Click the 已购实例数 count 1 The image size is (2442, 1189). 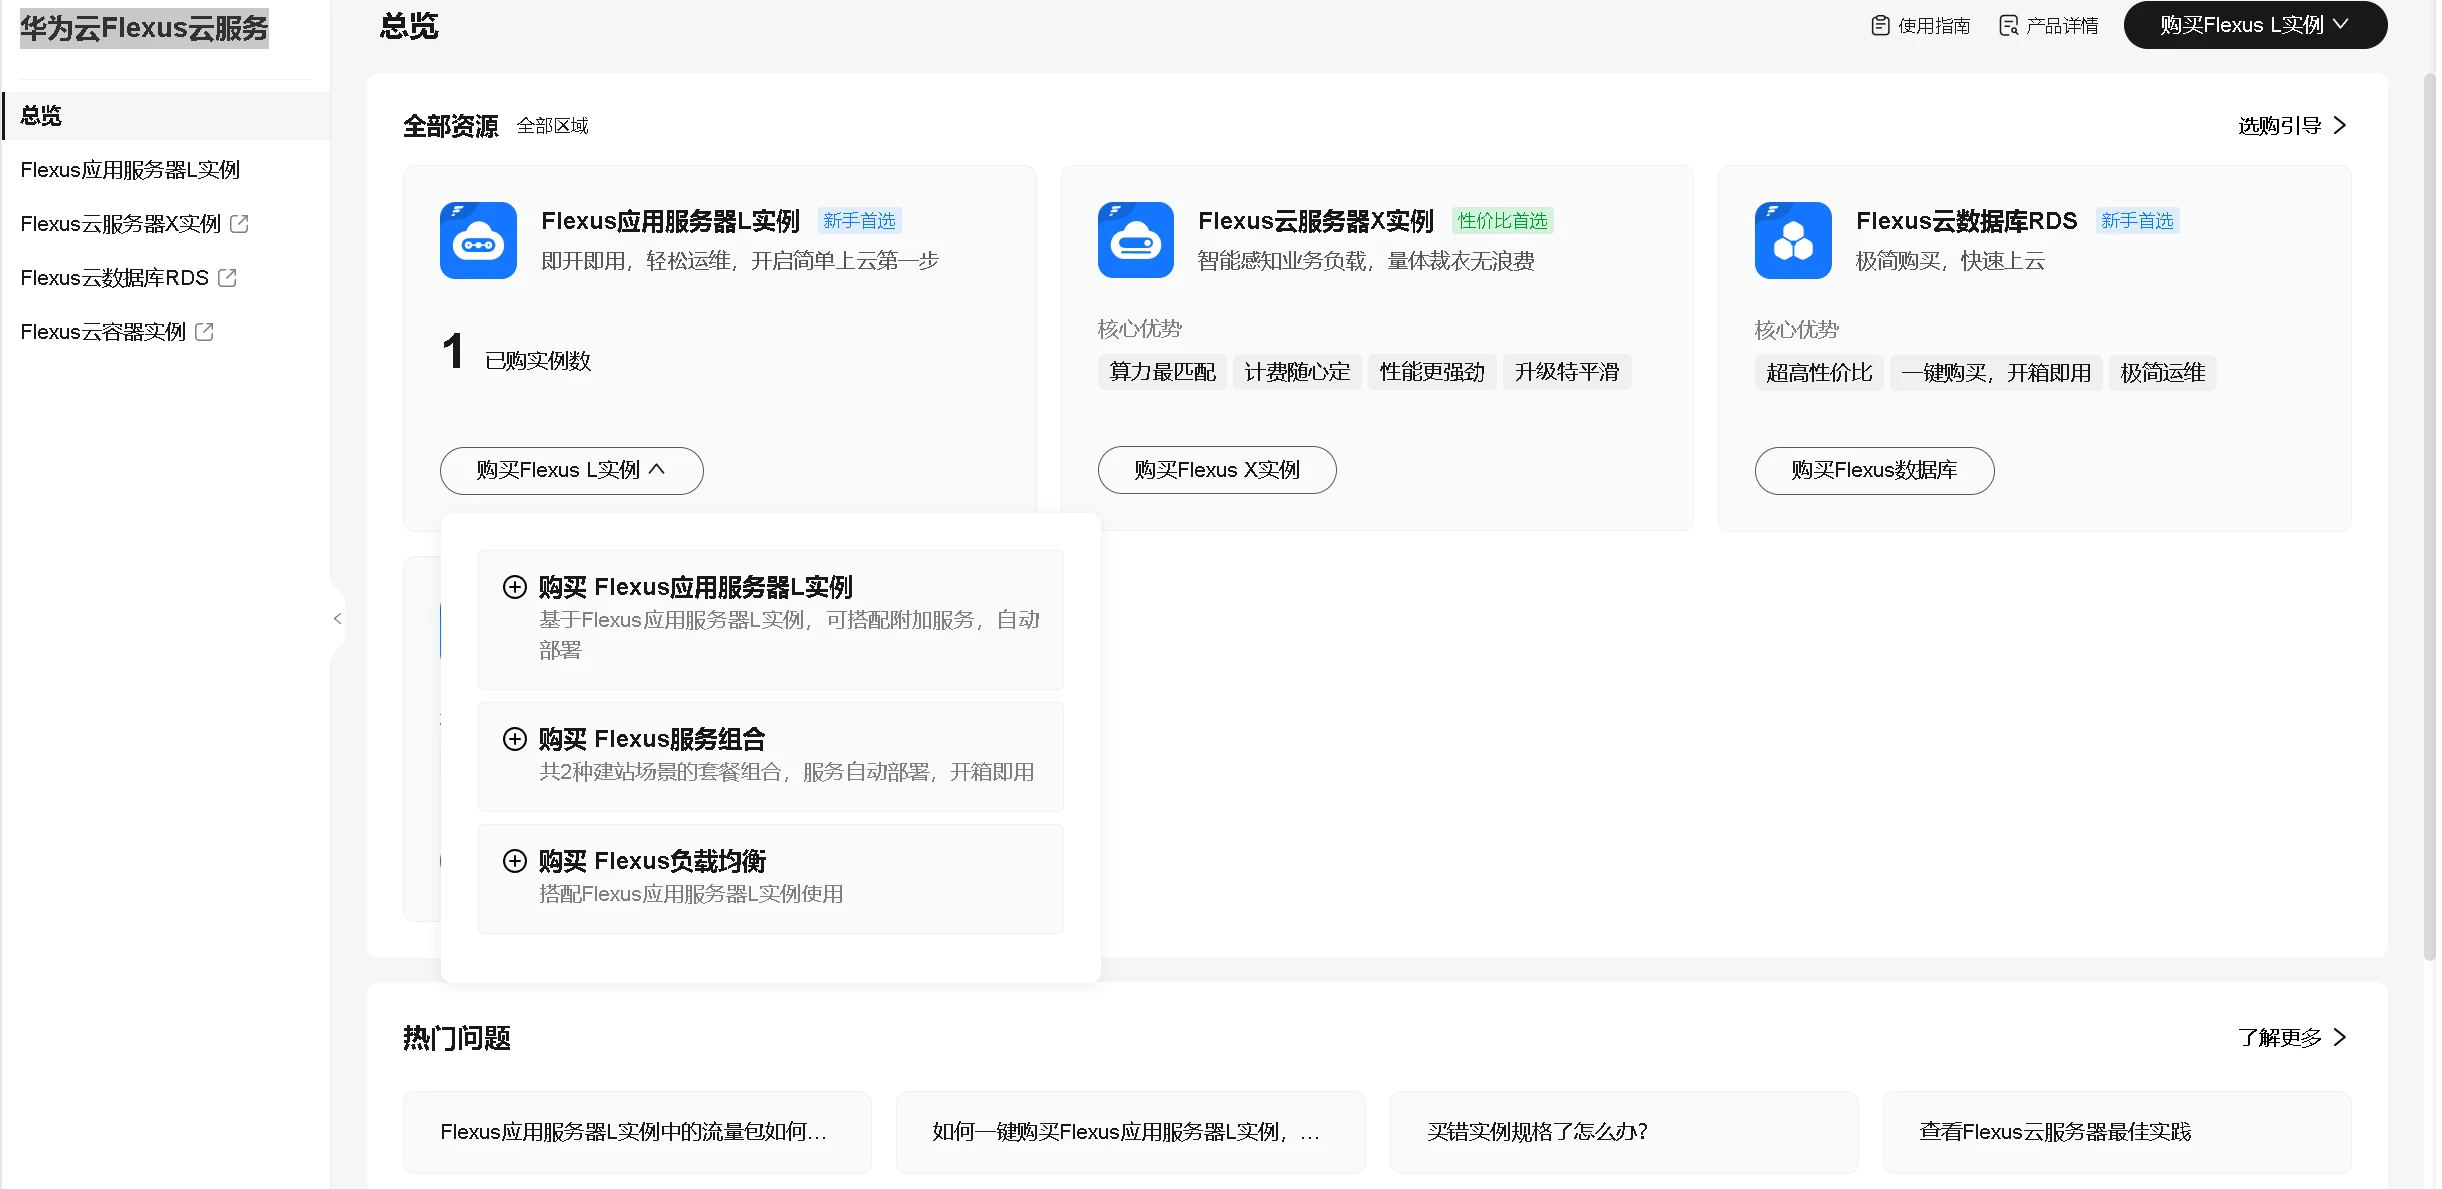pos(453,352)
